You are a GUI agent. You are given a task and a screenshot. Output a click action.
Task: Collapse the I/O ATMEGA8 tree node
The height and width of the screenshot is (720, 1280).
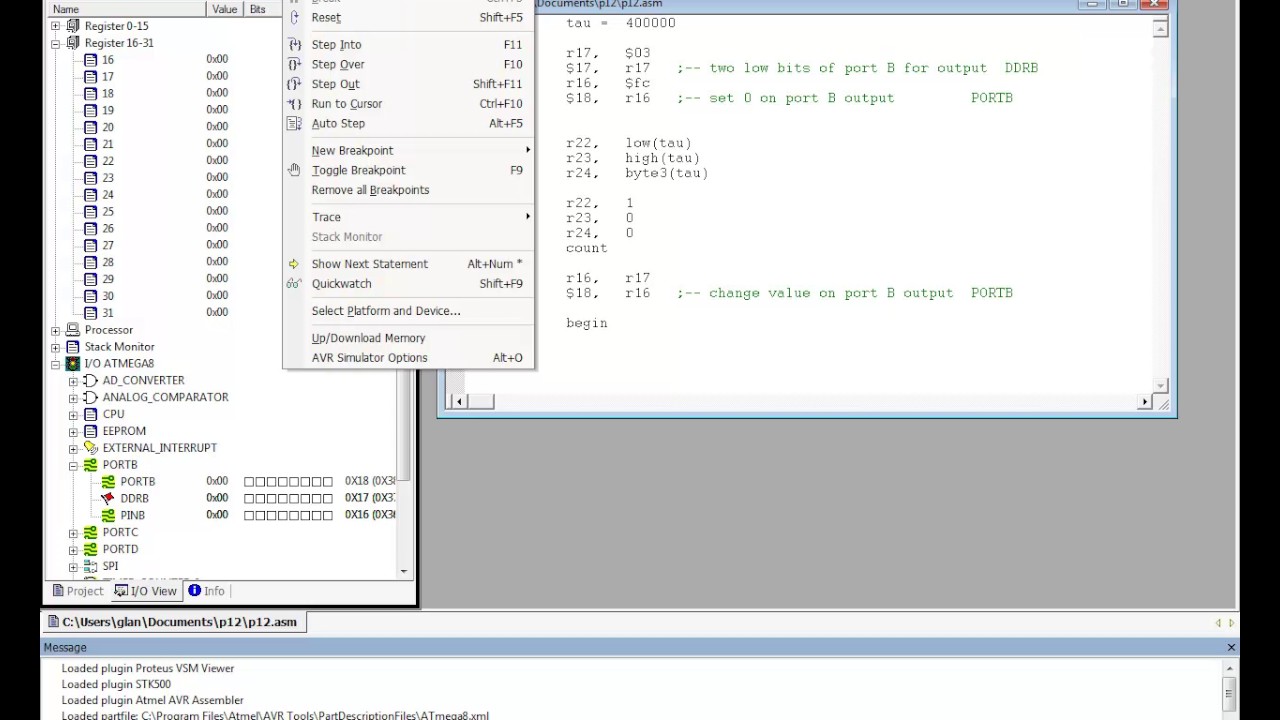click(x=56, y=363)
